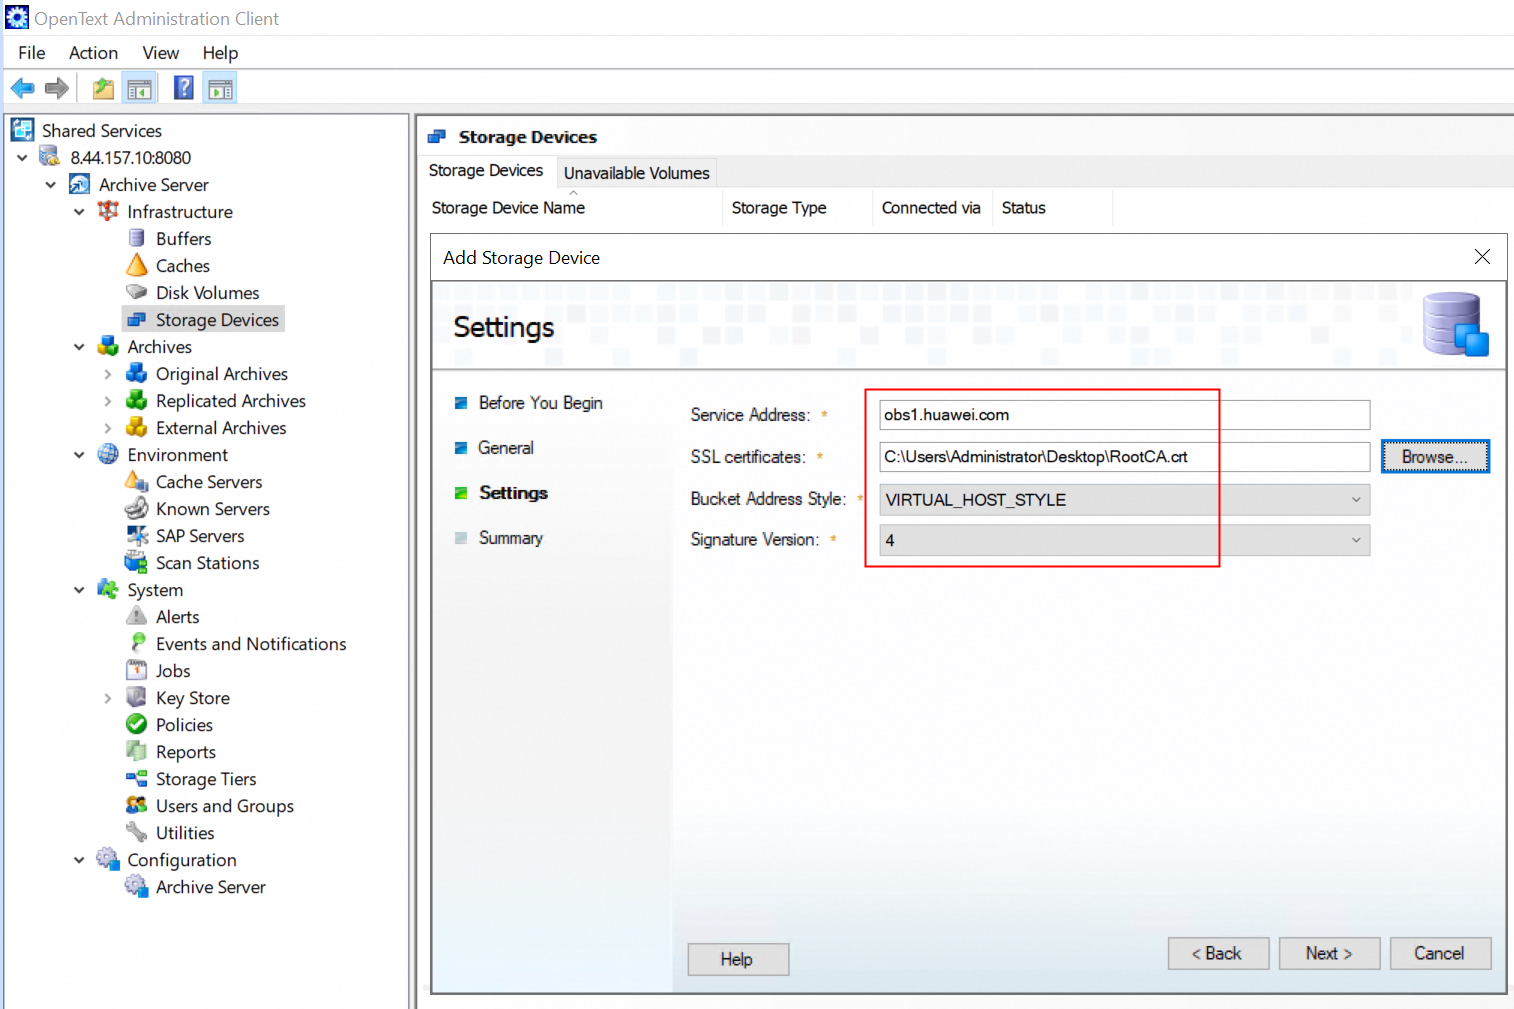
Task: Collapse the Archive Server node under the server
Action: coord(51,185)
